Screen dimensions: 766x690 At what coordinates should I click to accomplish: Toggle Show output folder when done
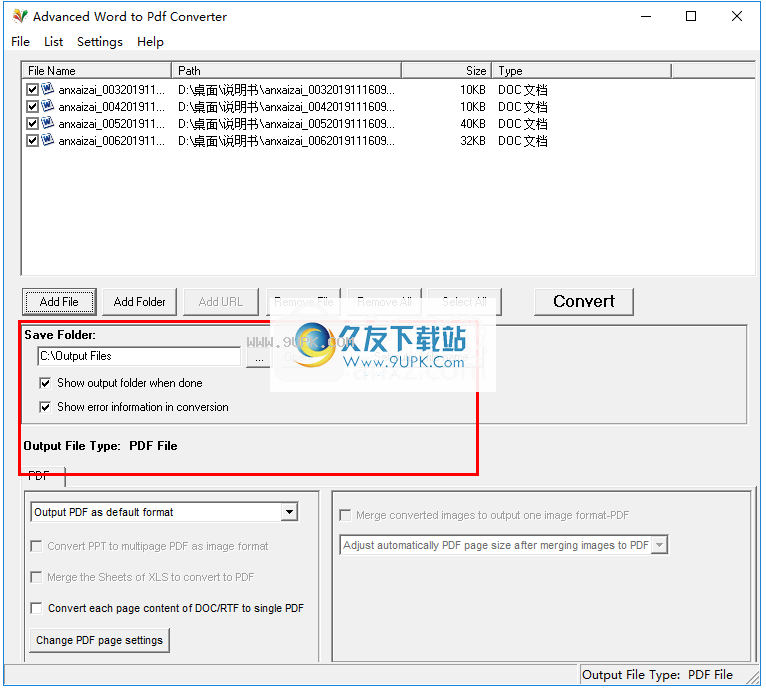pyautogui.click(x=45, y=384)
